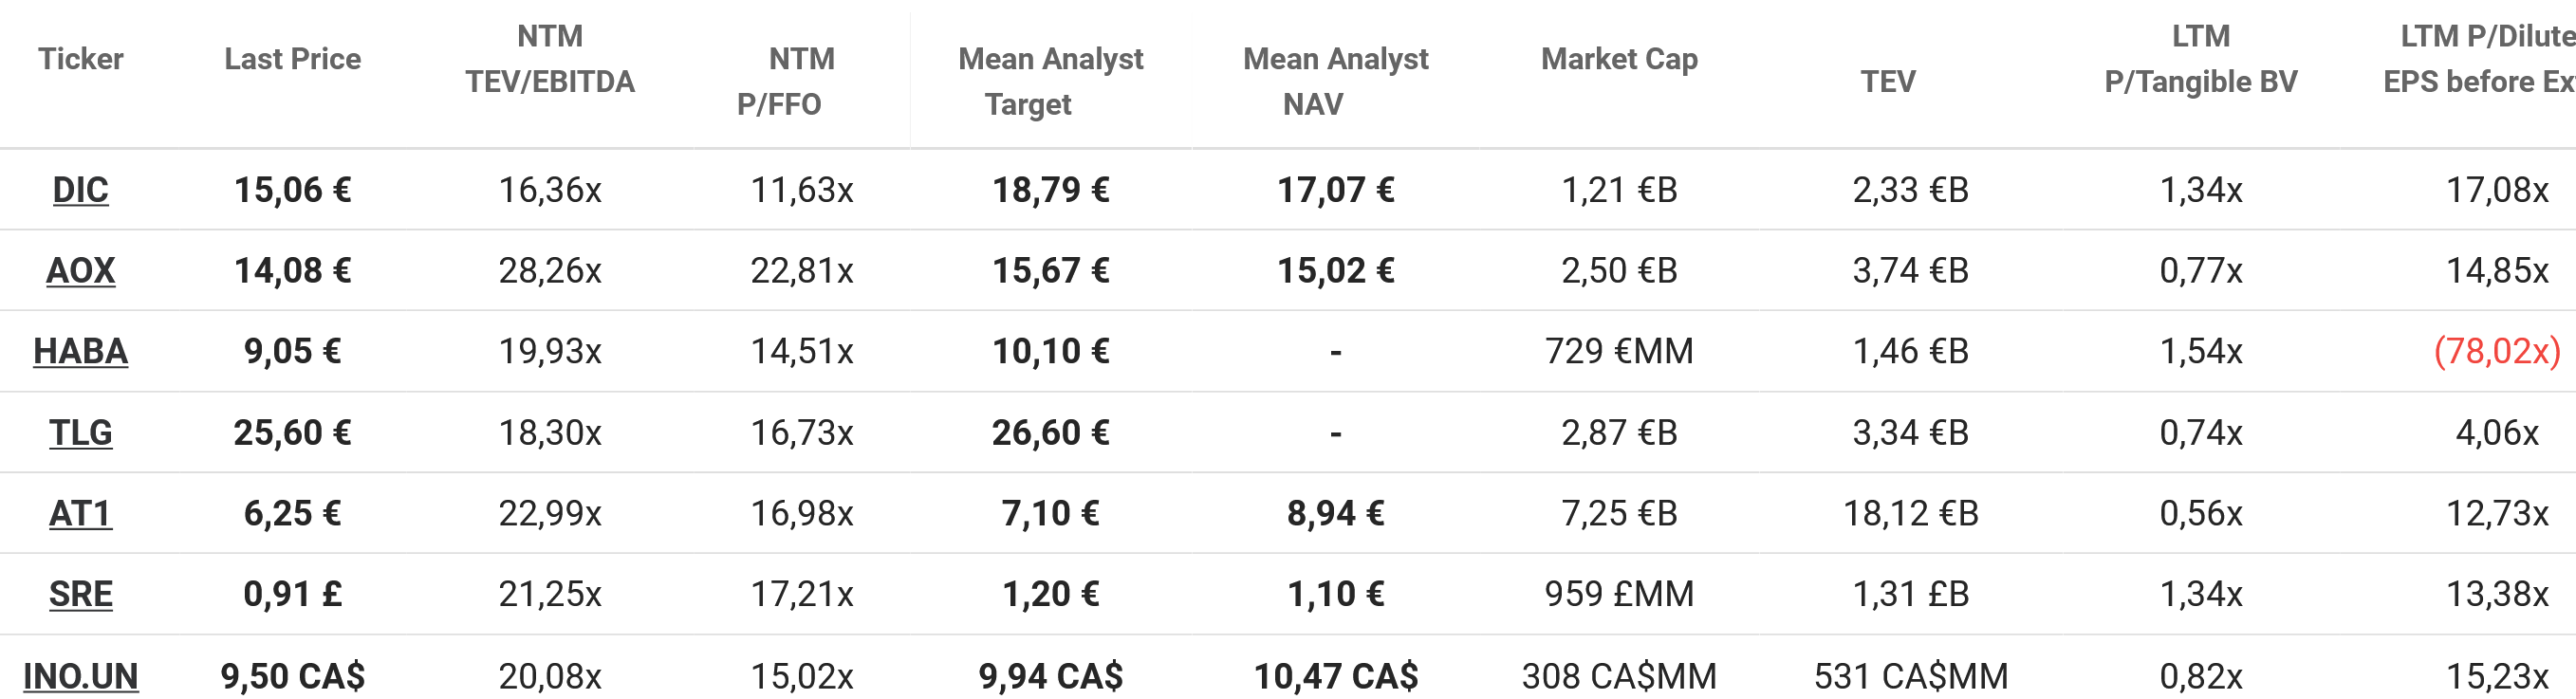Sort by the Ticker column header
Image resolution: width=2576 pixels, height=699 pixels.
pos(80,59)
